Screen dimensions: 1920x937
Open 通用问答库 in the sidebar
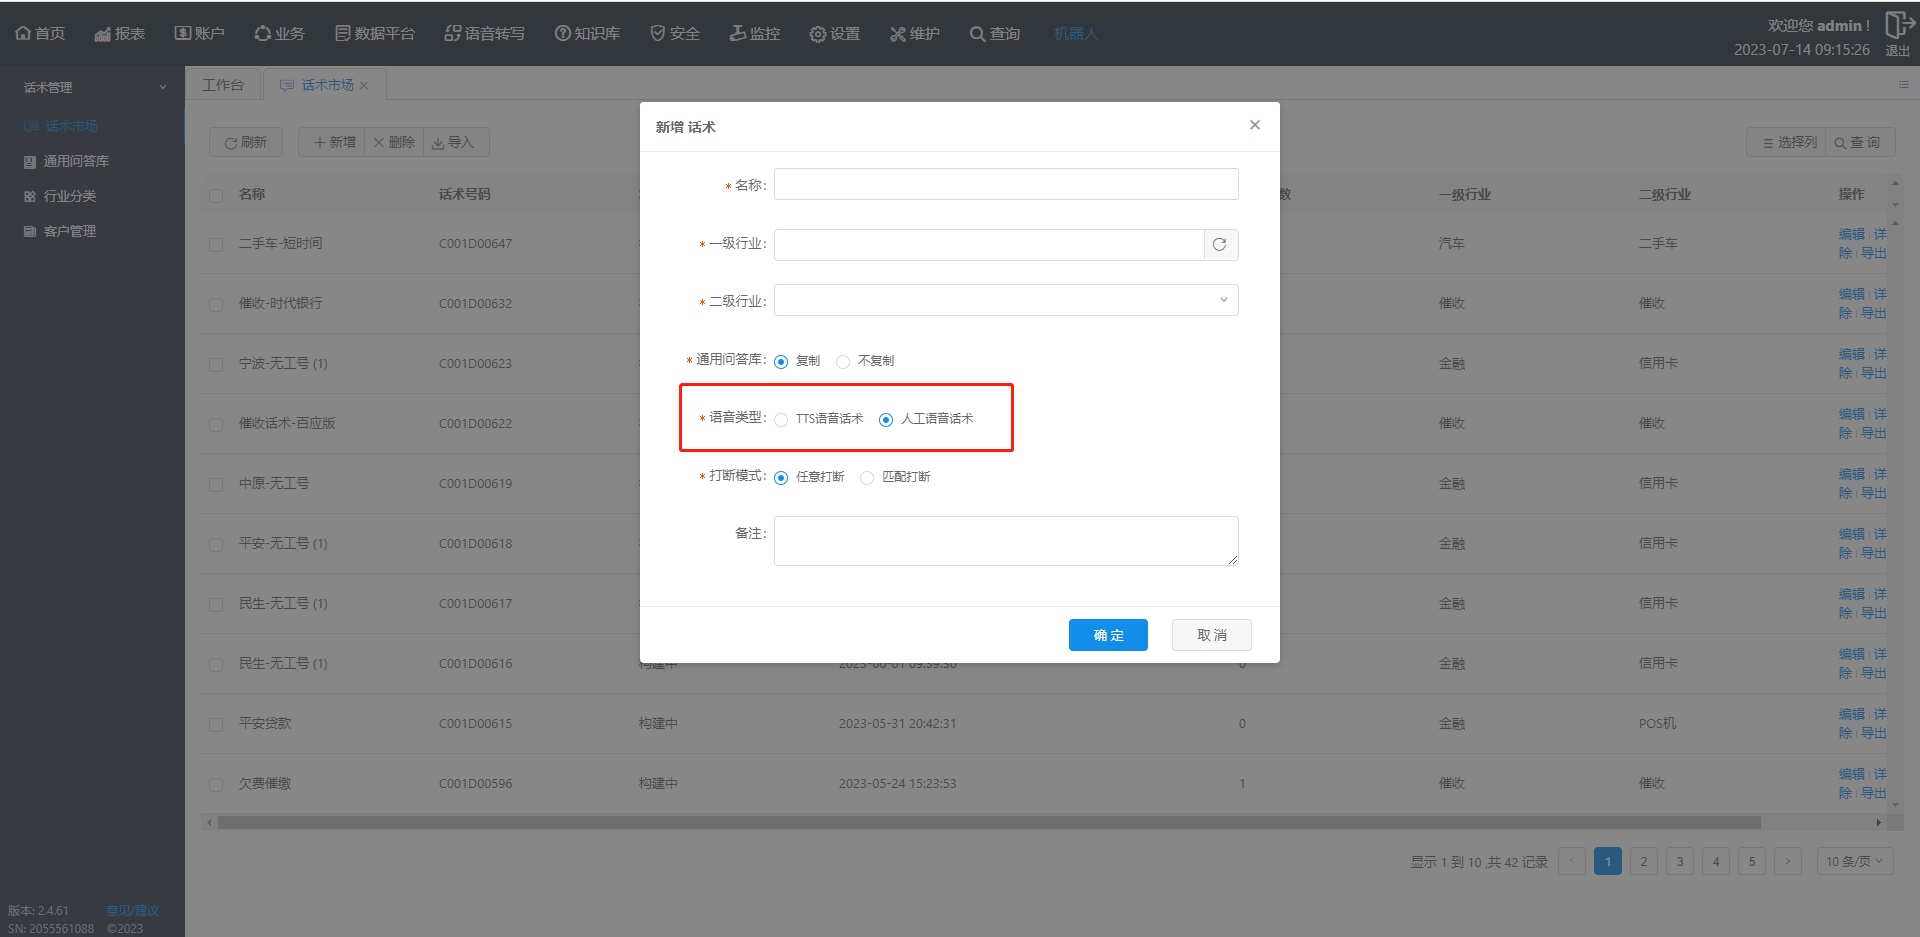pyautogui.click(x=76, y=161)
